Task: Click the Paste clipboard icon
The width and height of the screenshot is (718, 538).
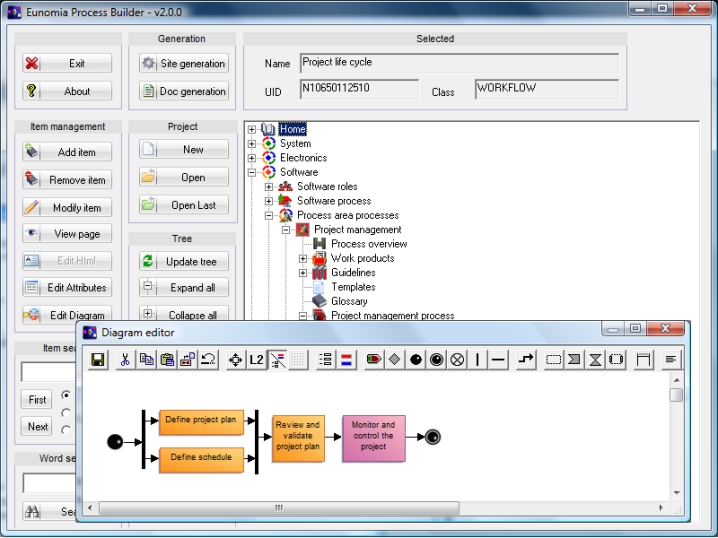Action: click(167, 360)
